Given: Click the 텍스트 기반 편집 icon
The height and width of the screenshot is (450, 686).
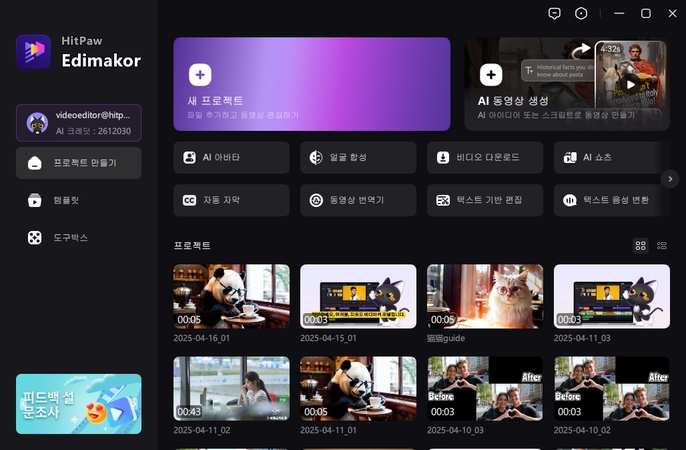Looking at the screenshot, I should pyautogui.click(x=443, y=200).
